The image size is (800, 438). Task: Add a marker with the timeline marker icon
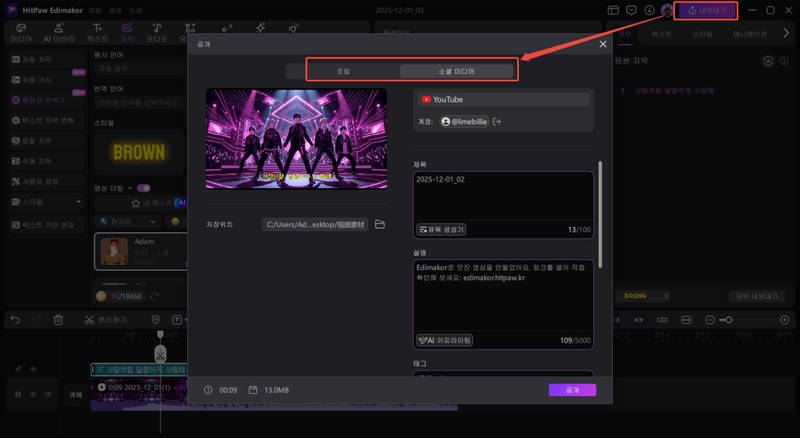[156, 320]
